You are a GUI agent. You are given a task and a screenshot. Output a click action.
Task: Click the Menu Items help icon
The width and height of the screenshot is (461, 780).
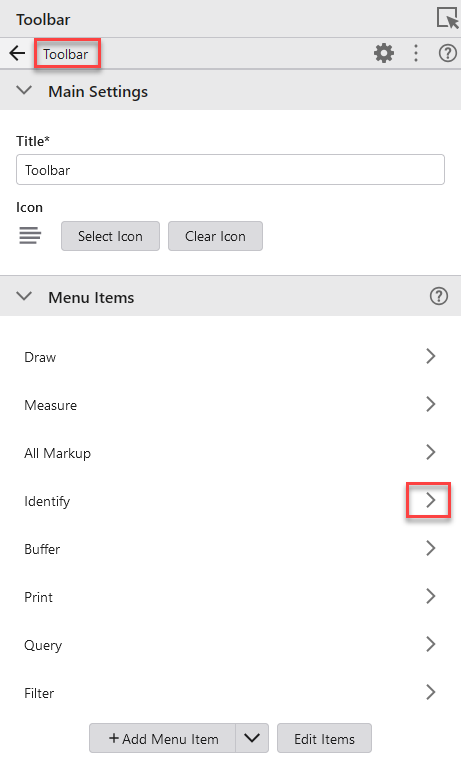[439, 296]
